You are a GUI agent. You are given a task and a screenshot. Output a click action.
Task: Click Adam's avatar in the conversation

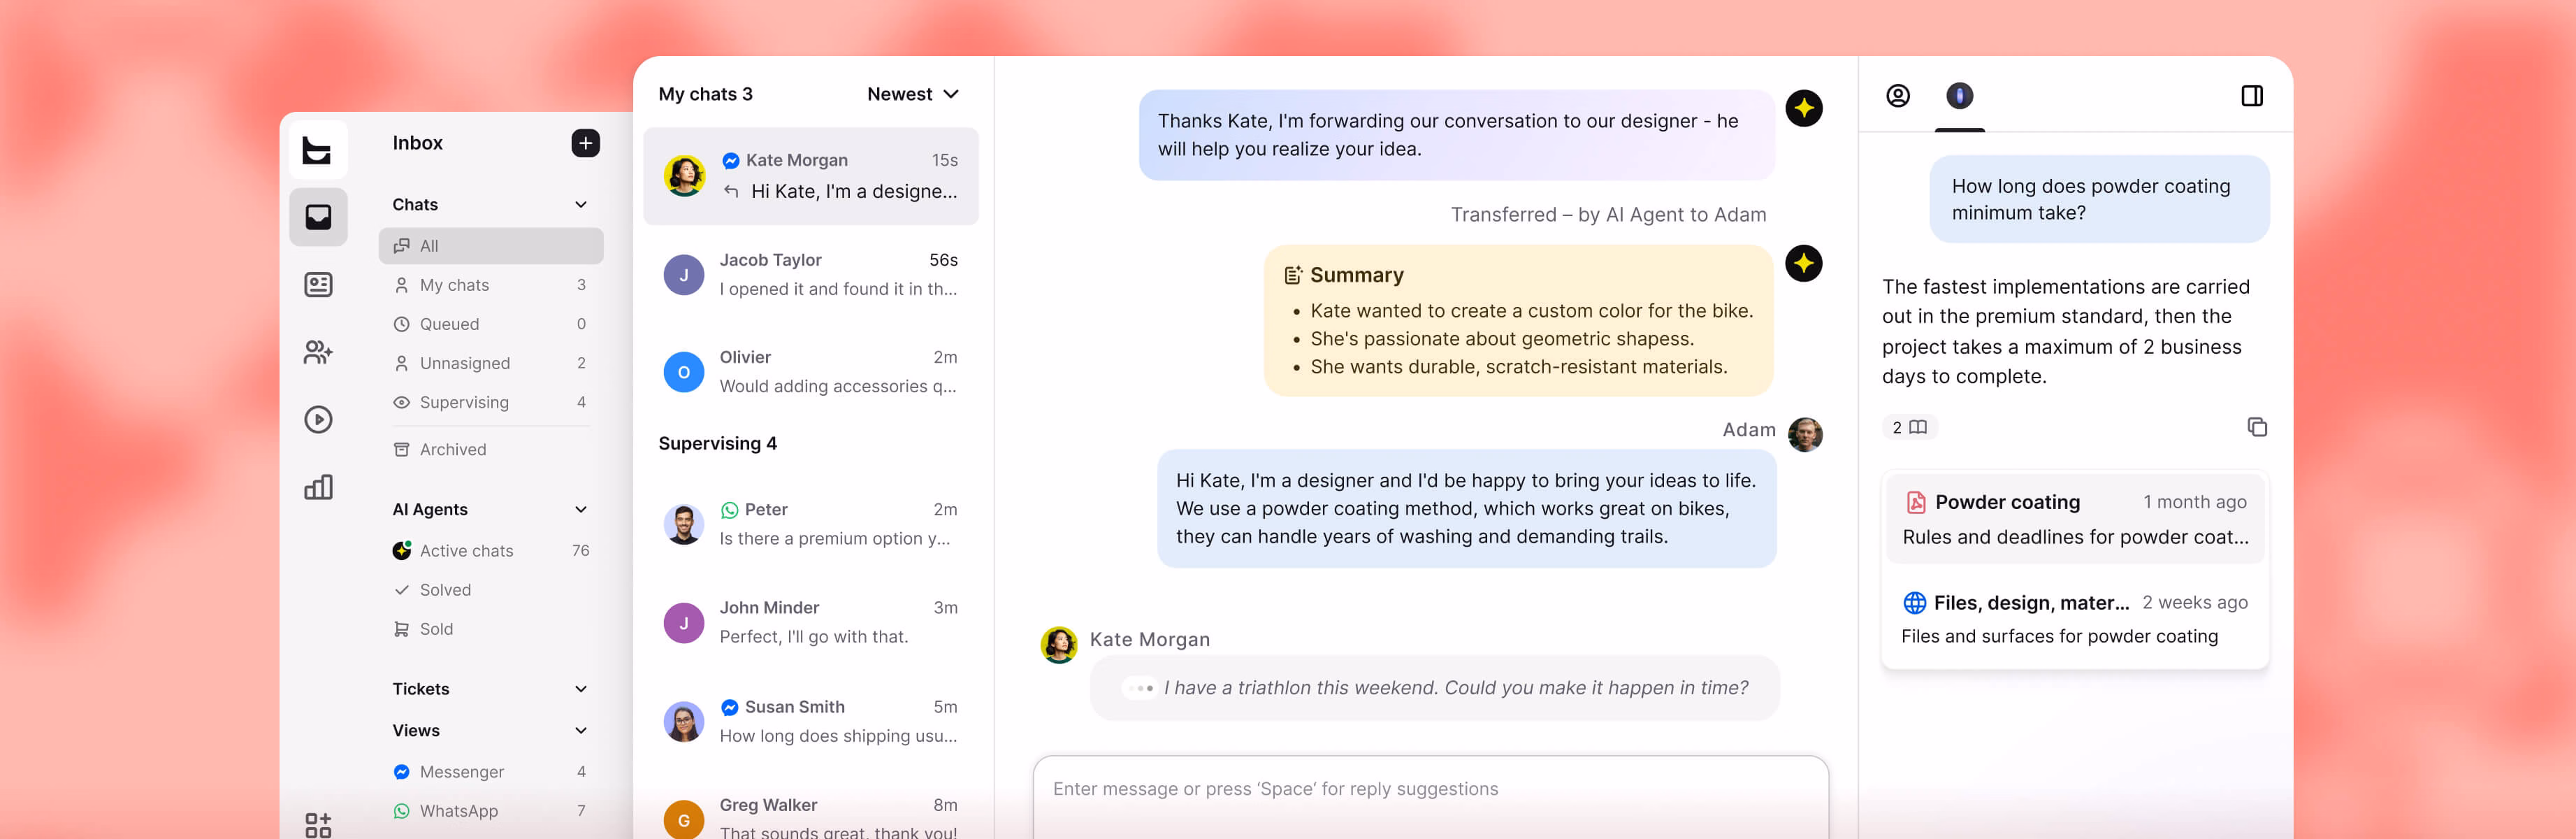[x=1804, y=434]
